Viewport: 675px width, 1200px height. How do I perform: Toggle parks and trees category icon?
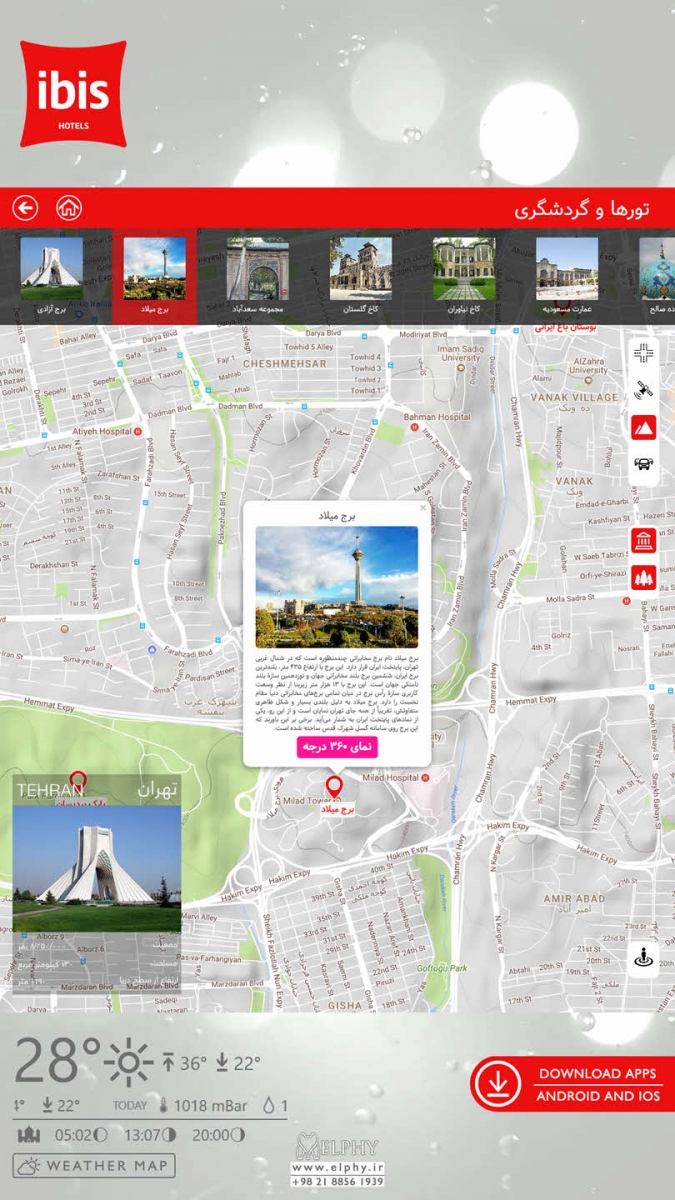tap(644, 577)
